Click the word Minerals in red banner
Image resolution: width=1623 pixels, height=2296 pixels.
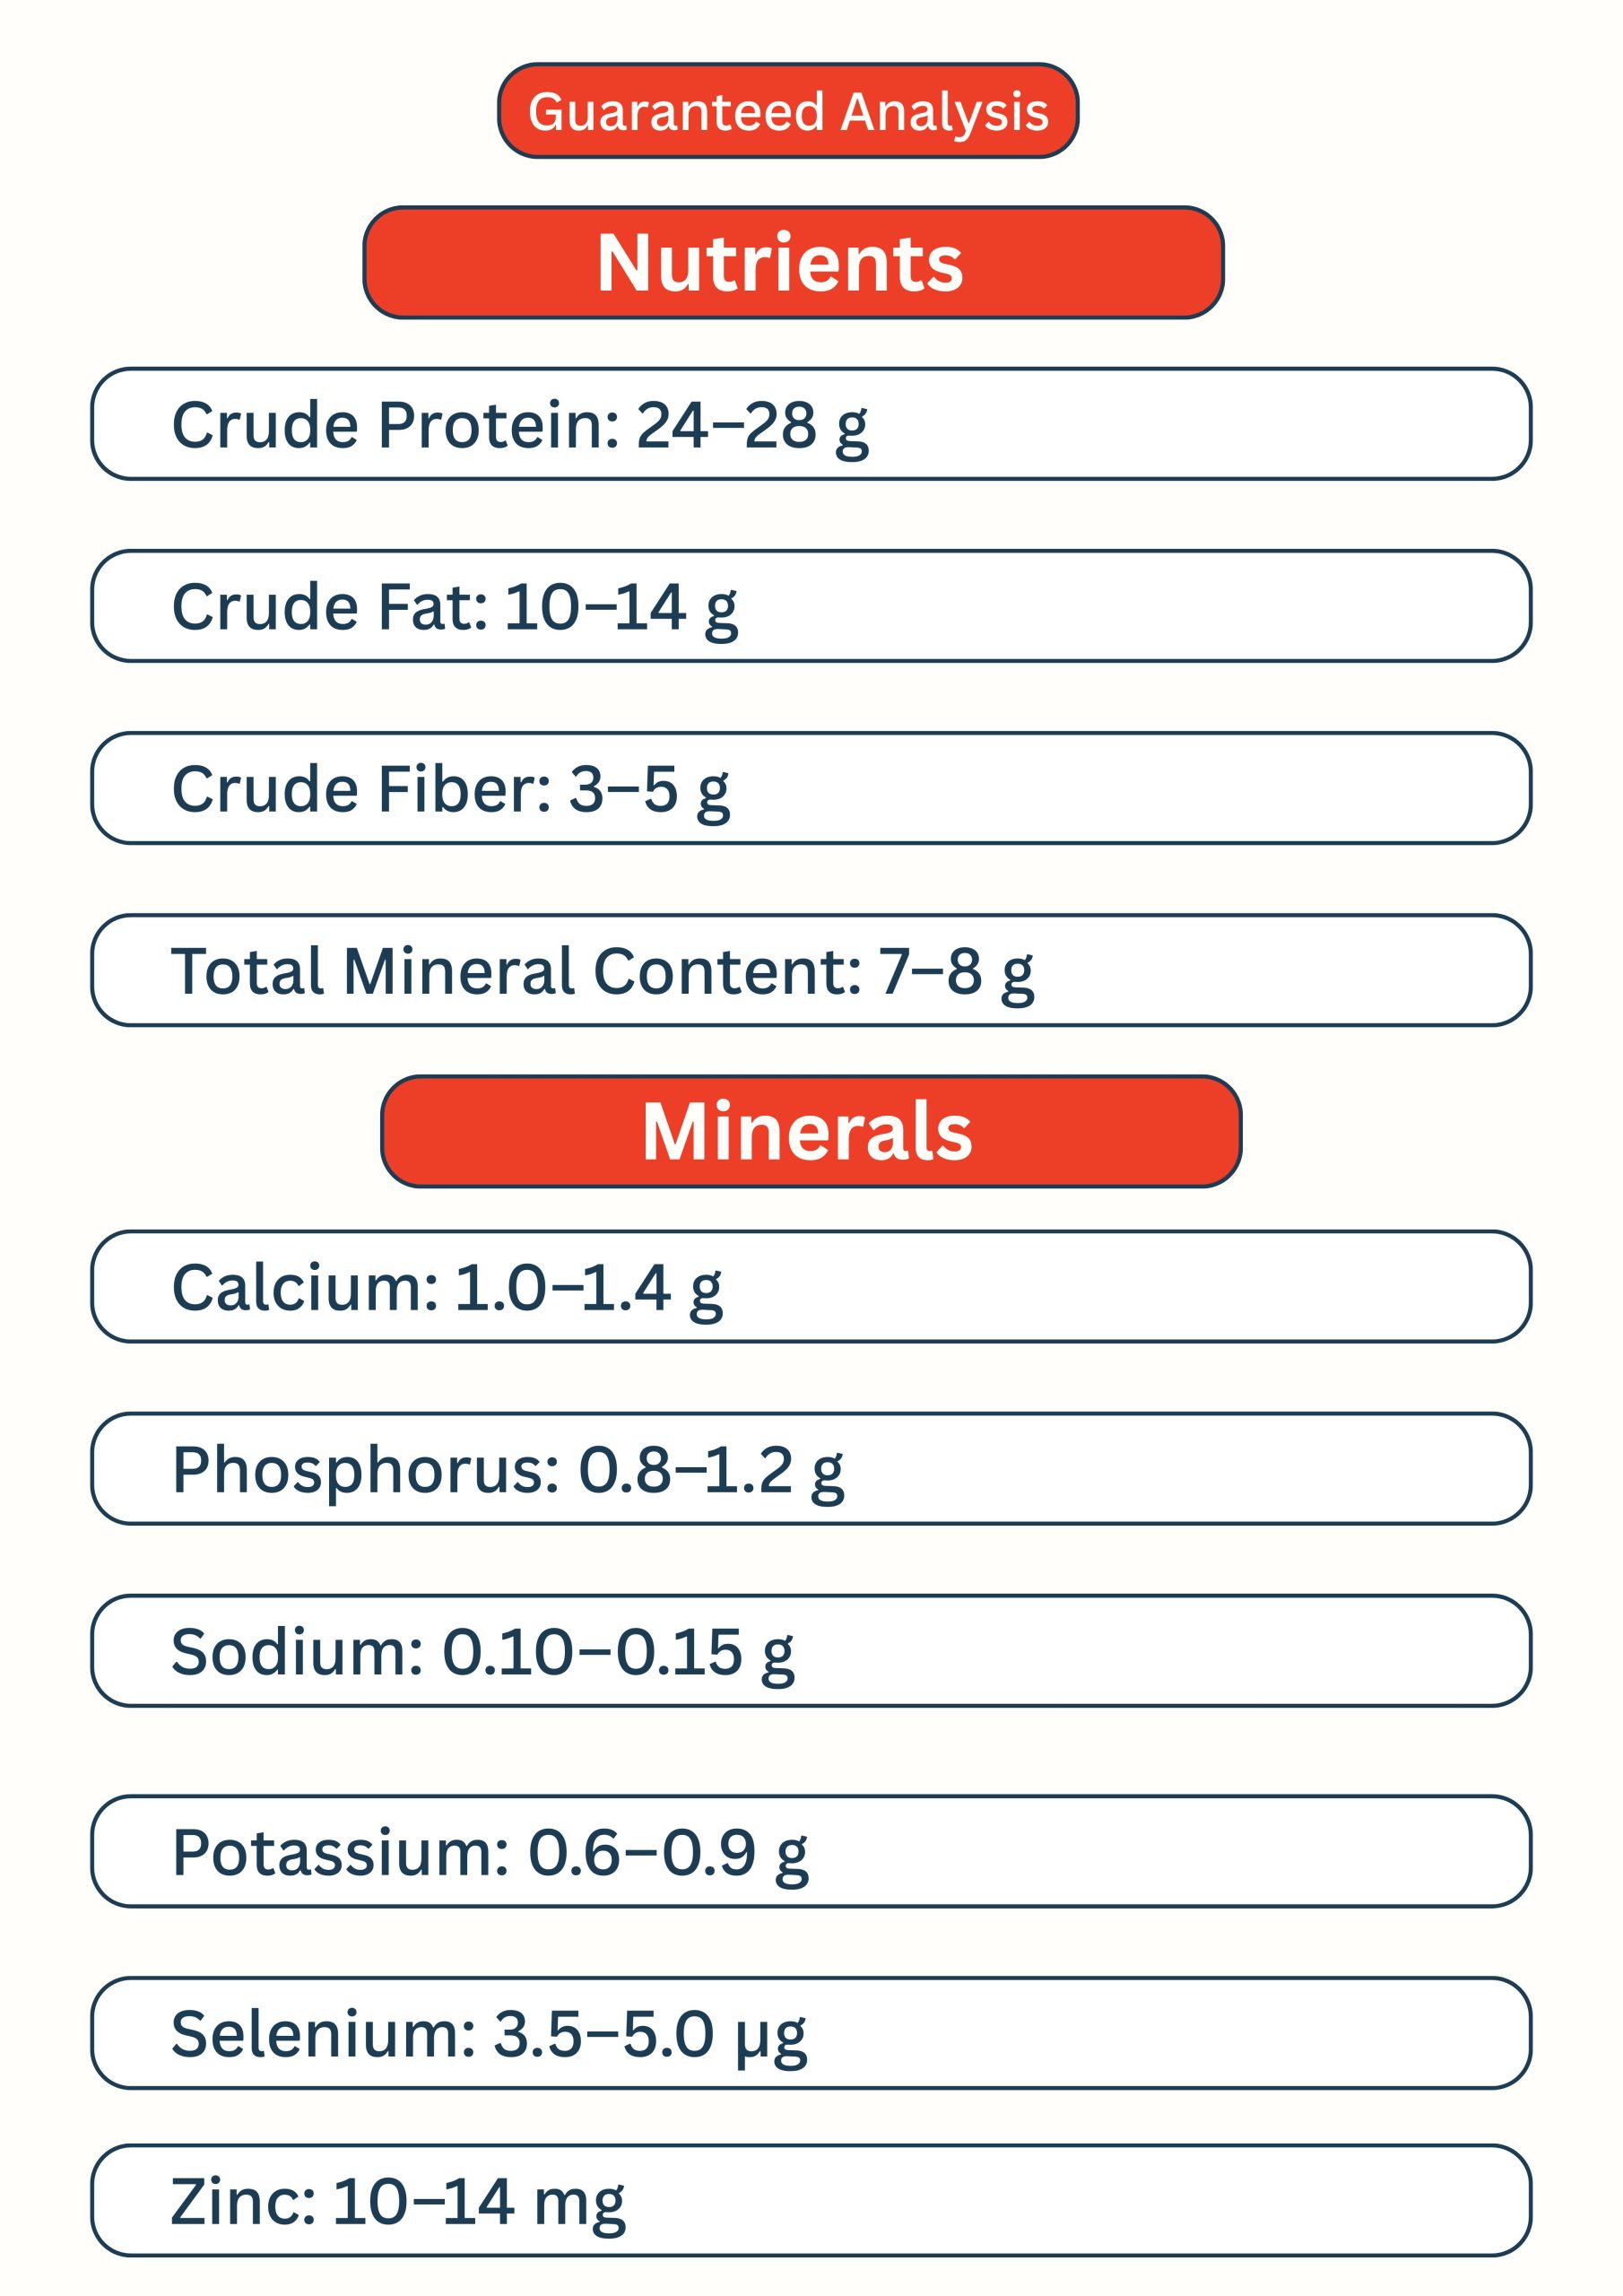(x=807, y=1131)
